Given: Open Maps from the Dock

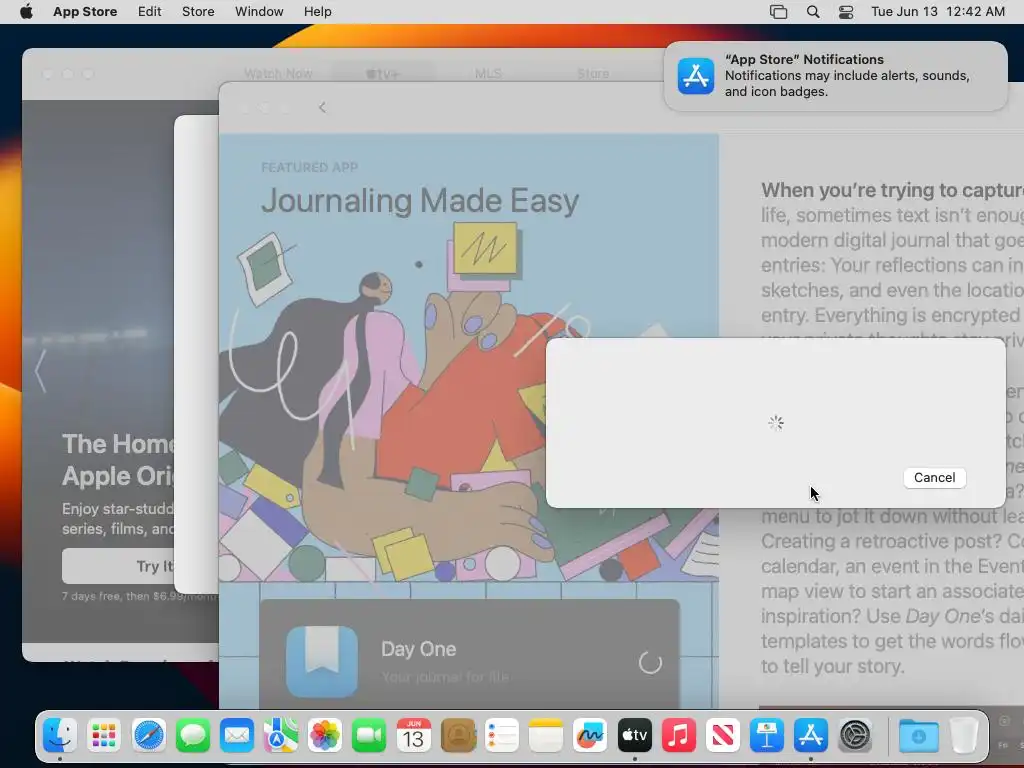Looking at the screenshot, I should click(x=281, y=736).
